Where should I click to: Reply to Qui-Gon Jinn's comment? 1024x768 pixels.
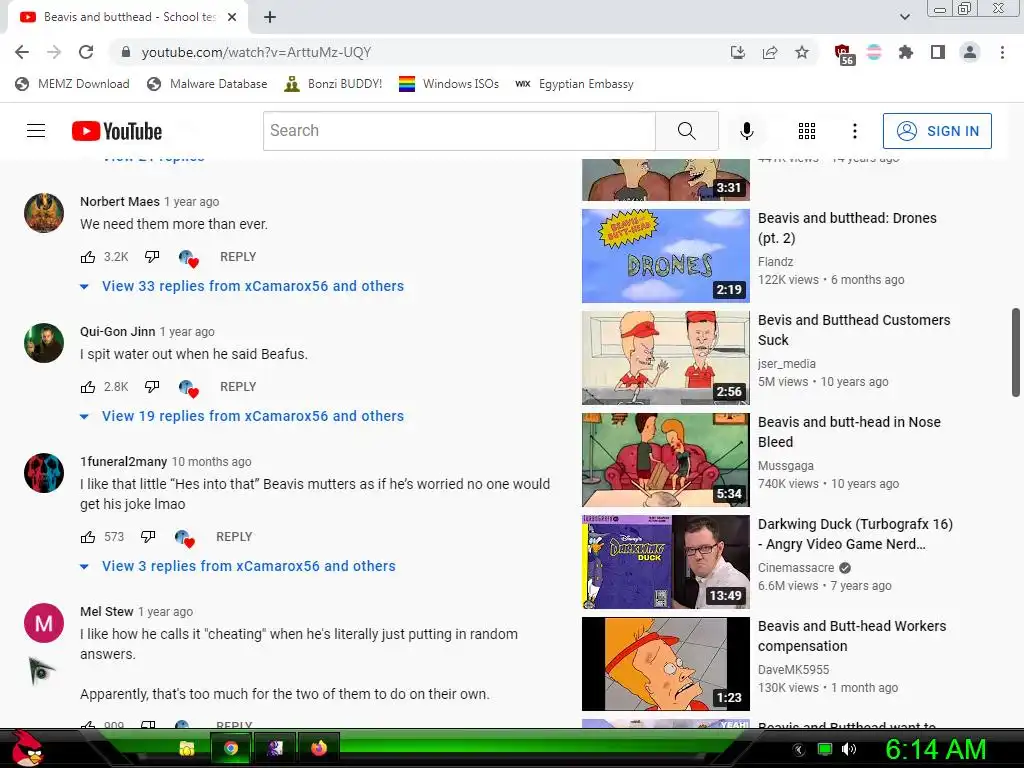pyautogui.click(x=238, y=387)
